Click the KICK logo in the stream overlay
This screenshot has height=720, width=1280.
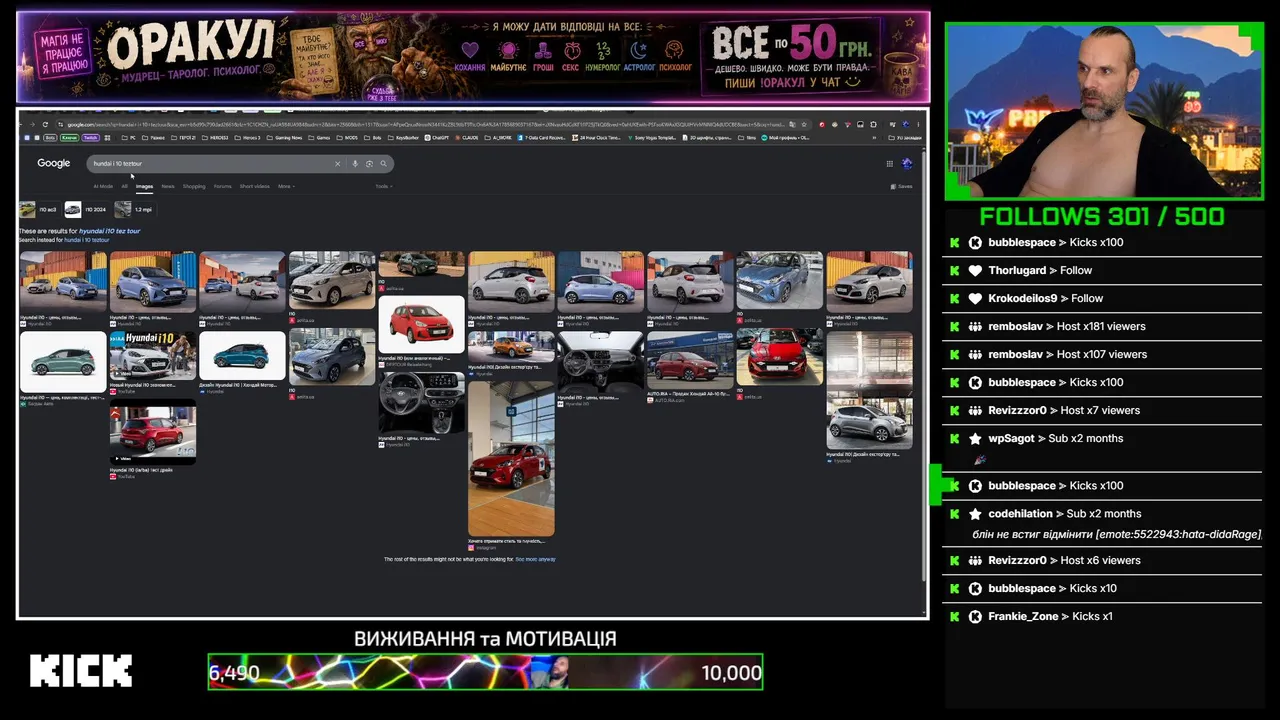(x=81, y=671)
